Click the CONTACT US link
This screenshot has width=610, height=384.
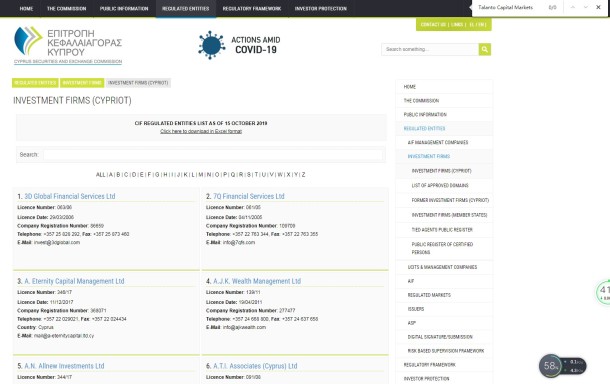[x=433, y=25]
